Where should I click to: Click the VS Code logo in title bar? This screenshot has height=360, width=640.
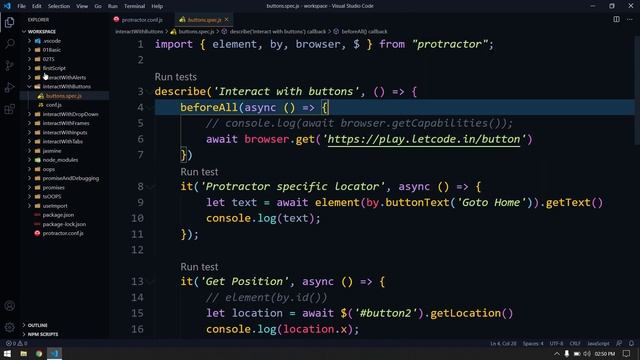[x=7, y=6]
